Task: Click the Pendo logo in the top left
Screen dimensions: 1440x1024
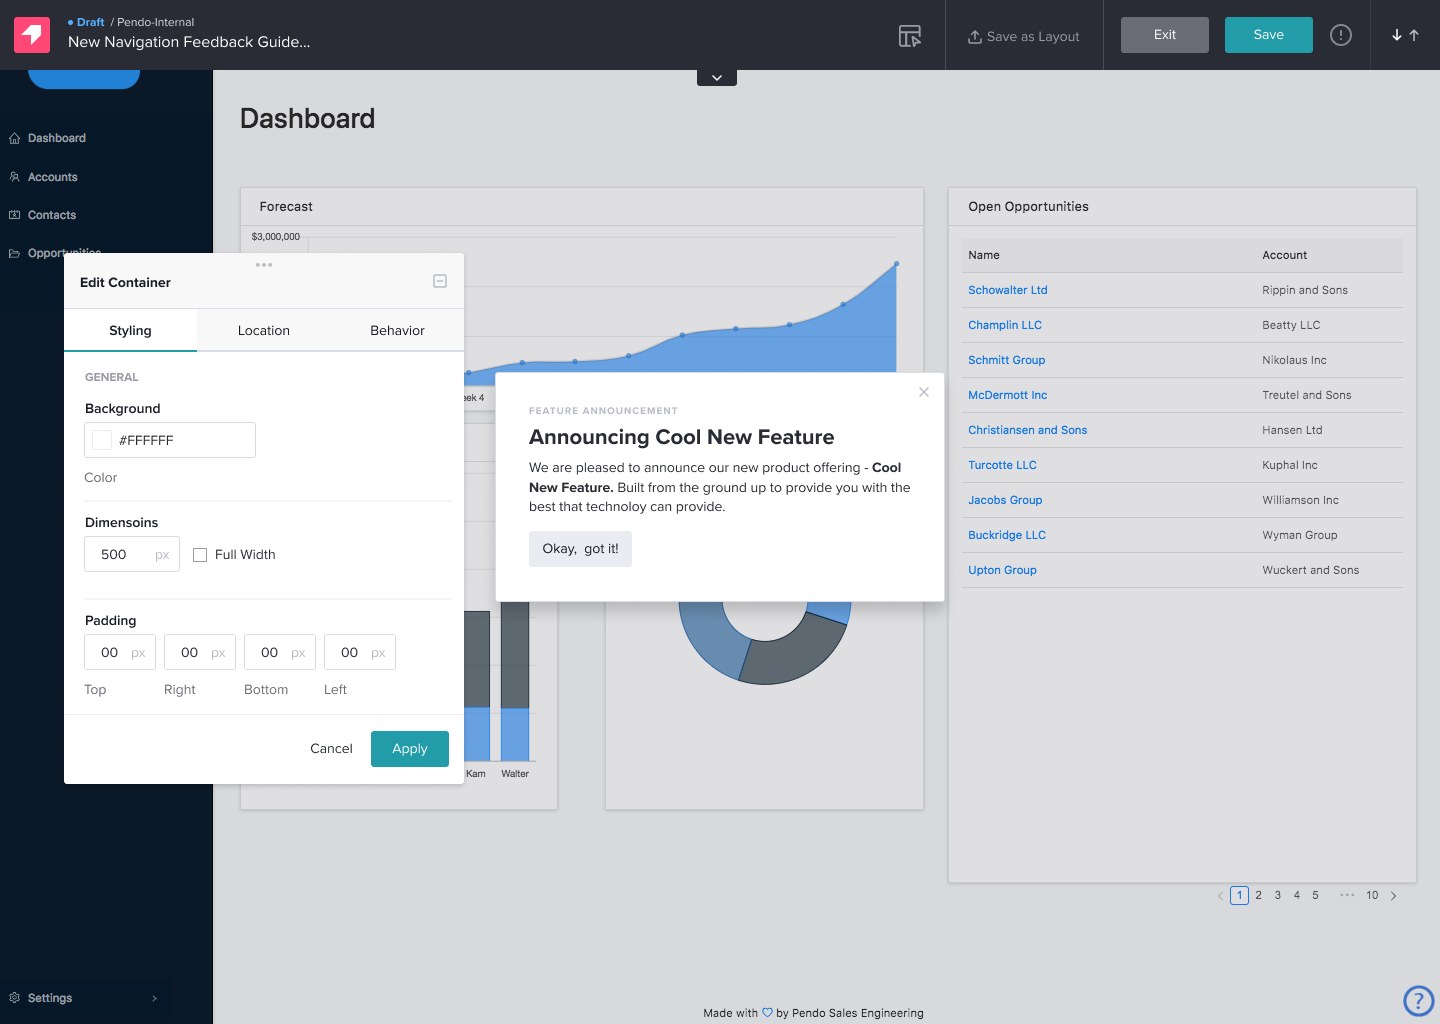Action: [31, 34]
